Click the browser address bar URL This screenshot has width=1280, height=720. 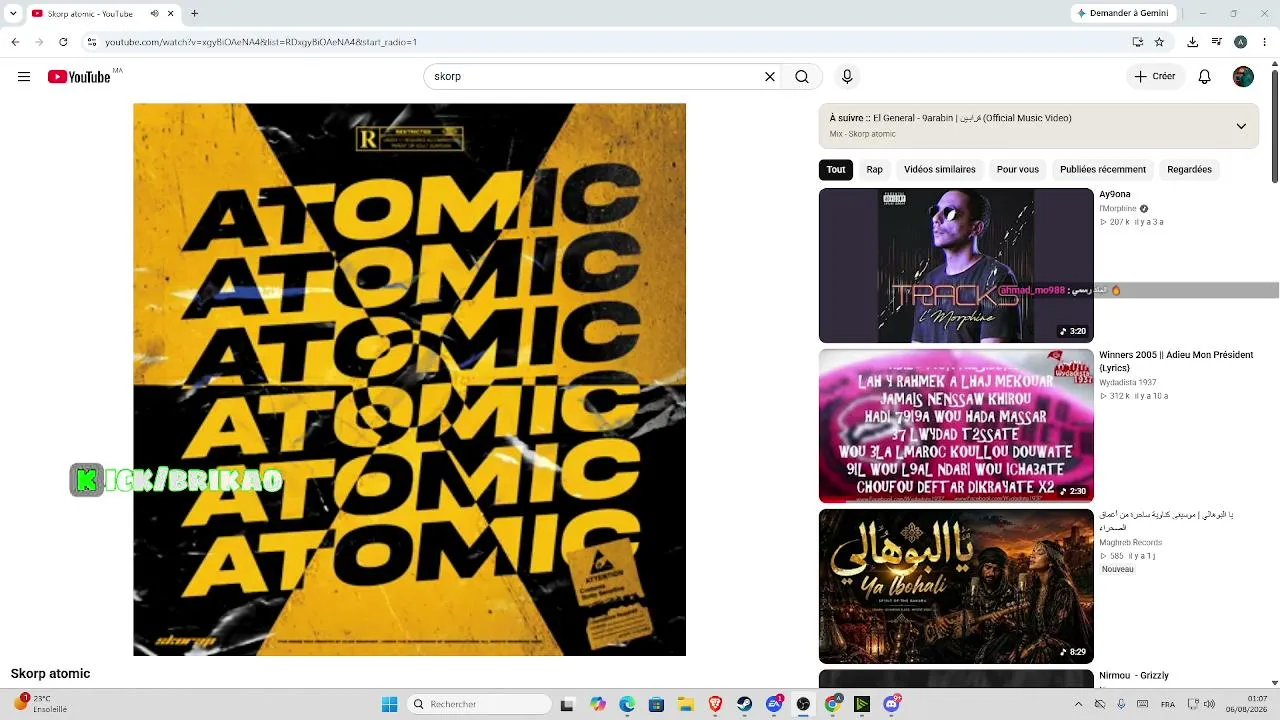pyautogui.click(x=261, y=42)
